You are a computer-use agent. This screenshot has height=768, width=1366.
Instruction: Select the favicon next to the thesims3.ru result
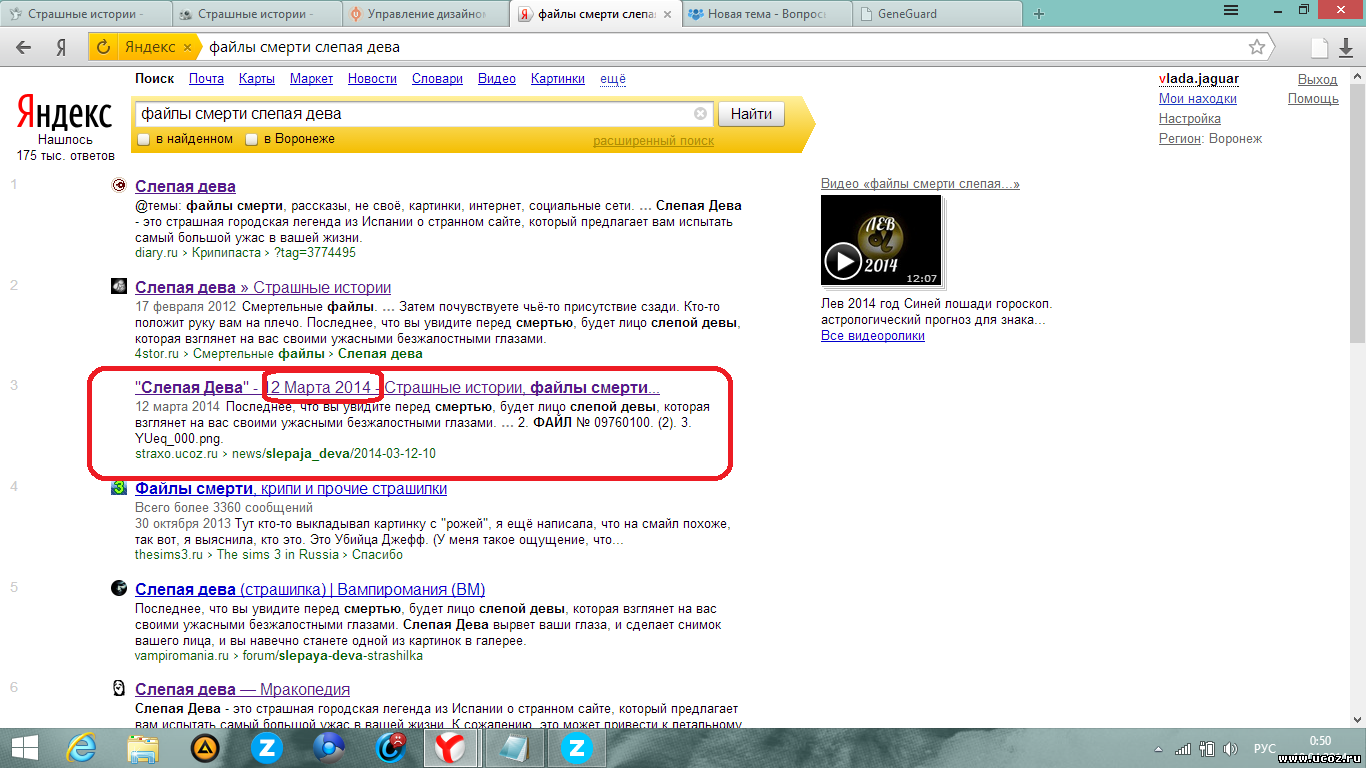pyautogui.click(x=118, y=487)
